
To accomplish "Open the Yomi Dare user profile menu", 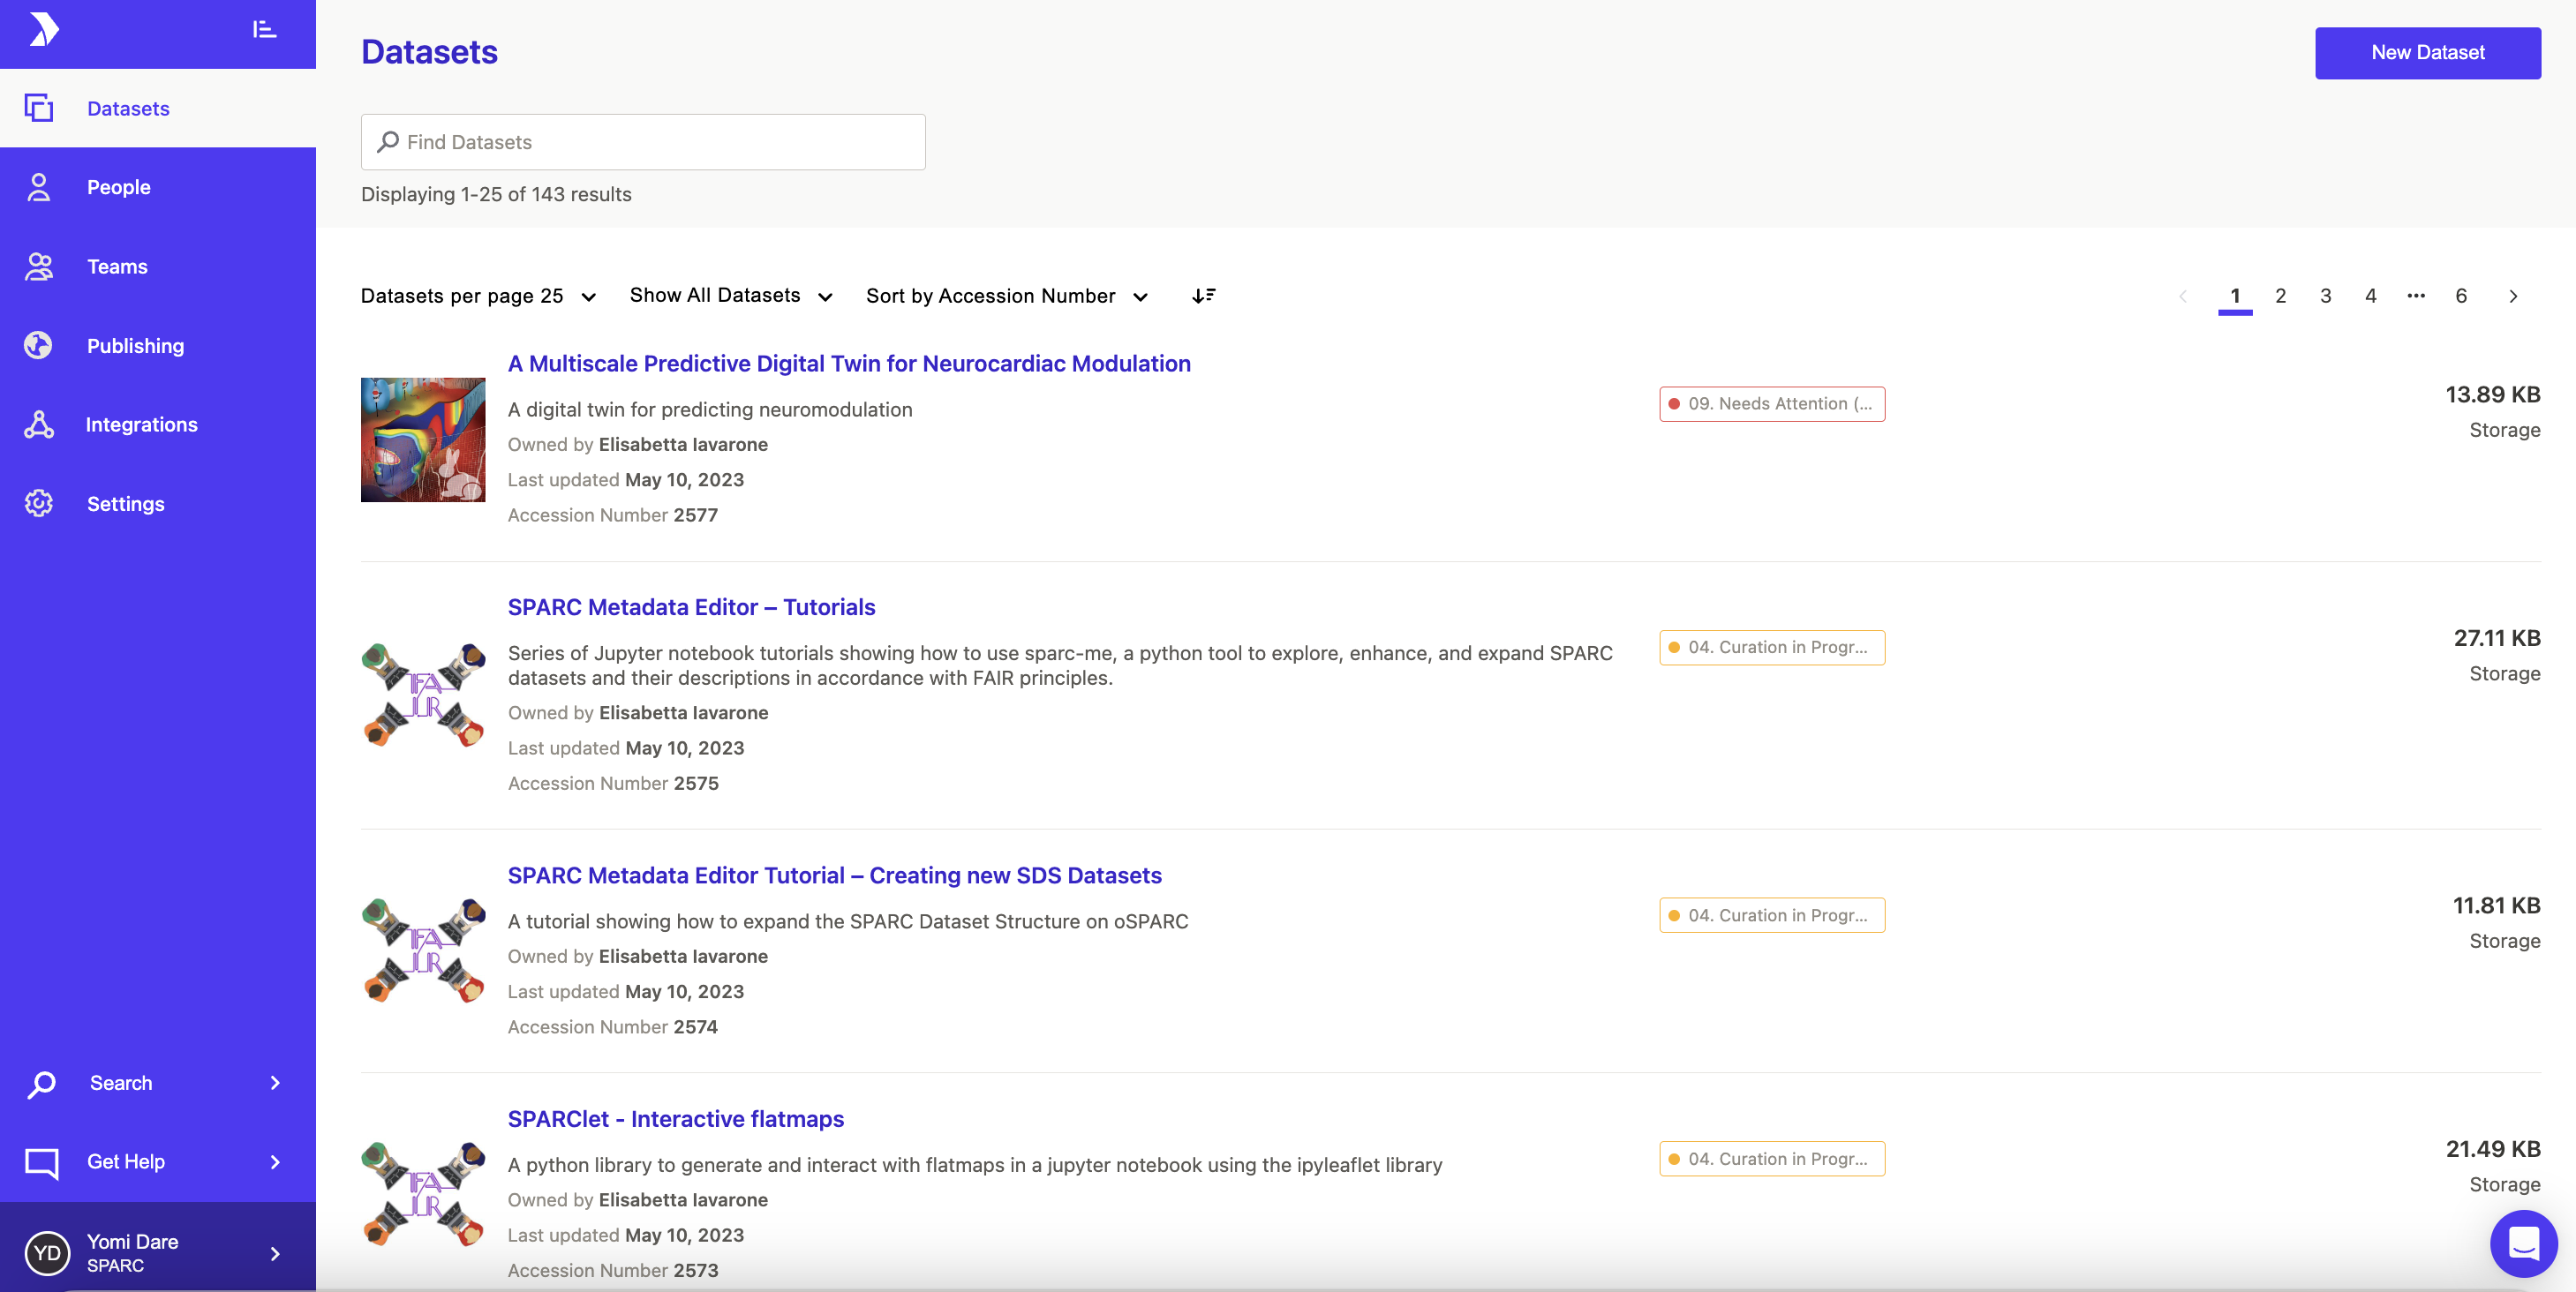I will point(157,1252).
